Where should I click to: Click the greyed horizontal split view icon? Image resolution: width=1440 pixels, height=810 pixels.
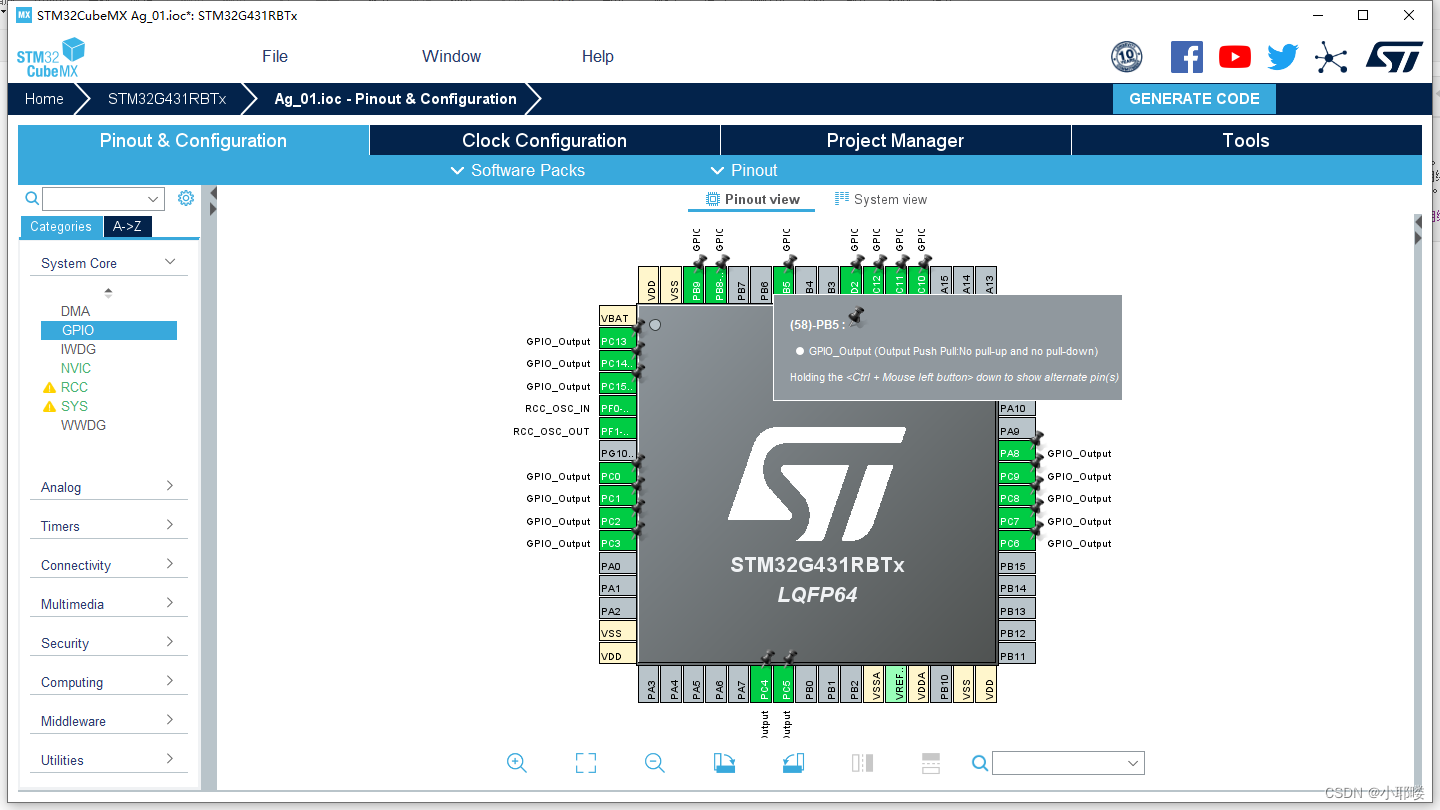tap(931, 763)
